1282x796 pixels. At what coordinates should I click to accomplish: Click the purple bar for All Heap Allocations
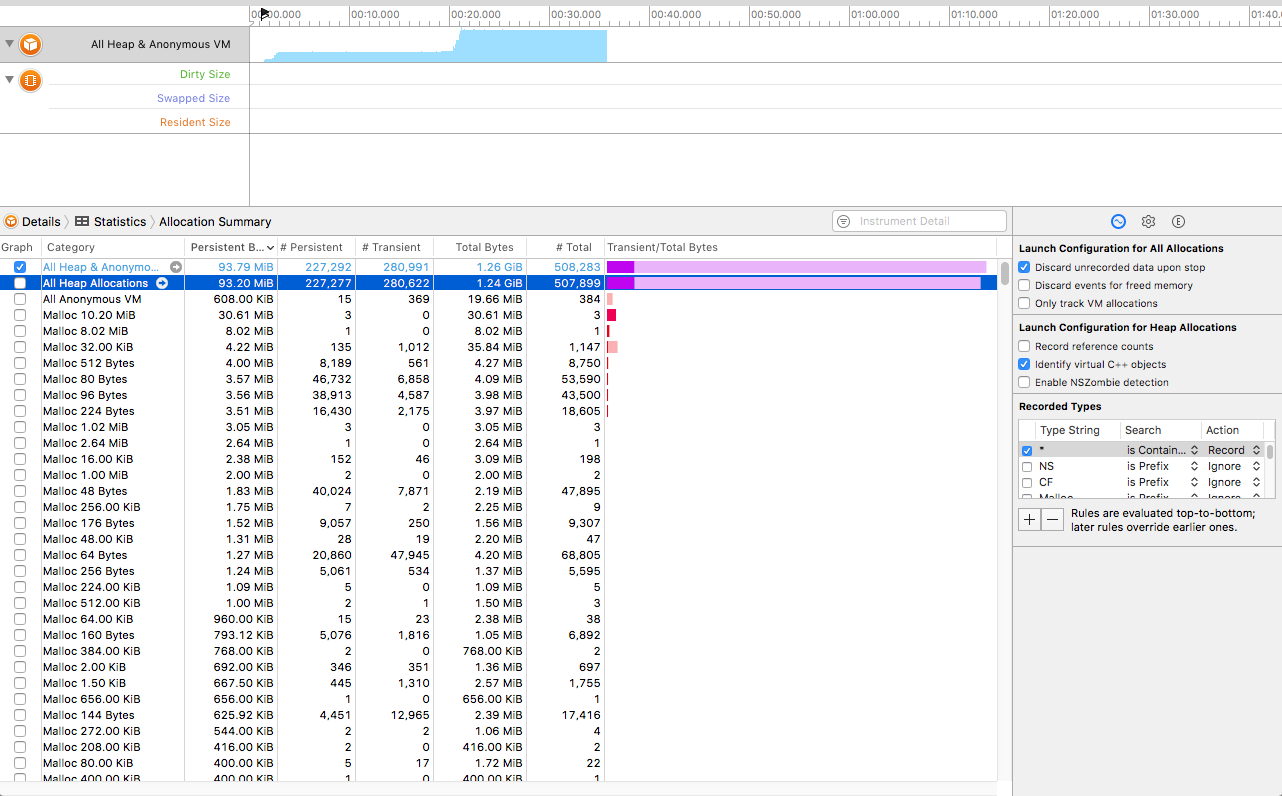[794, 283]
